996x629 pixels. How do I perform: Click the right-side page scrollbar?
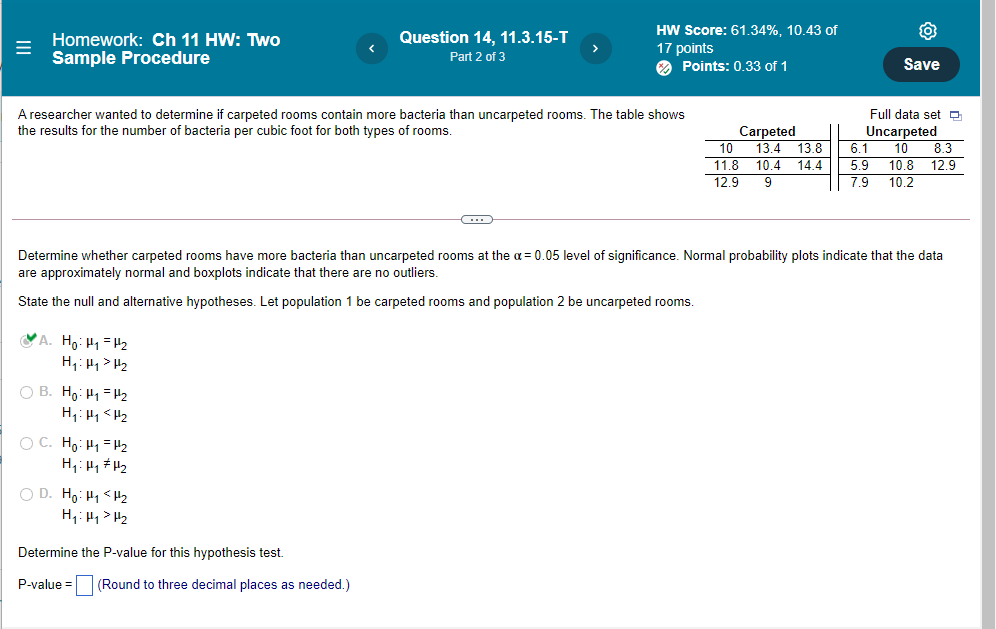[x=988, y=300]
